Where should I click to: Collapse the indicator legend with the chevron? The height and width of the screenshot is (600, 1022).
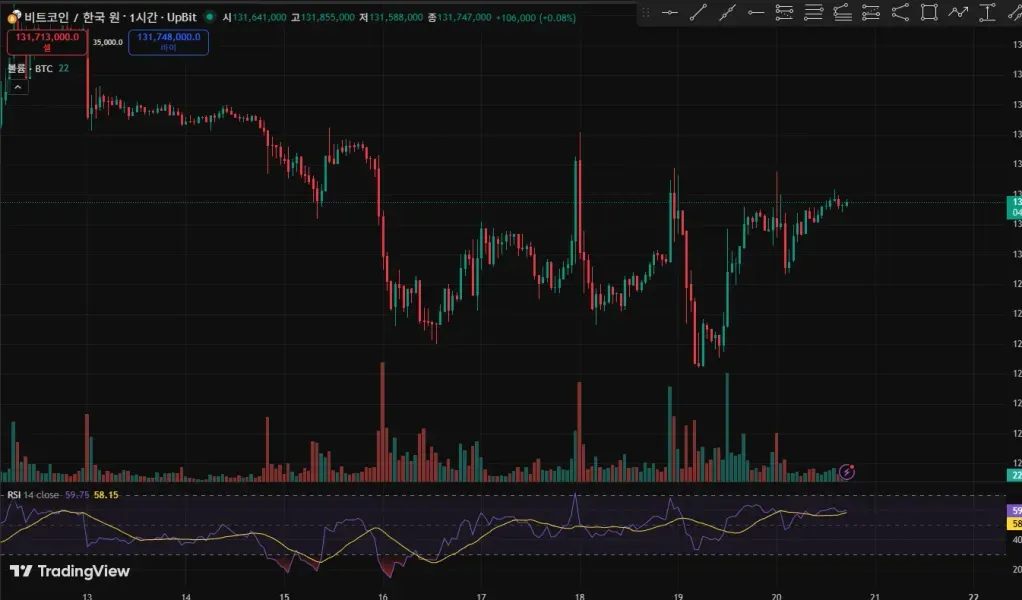point(18,87)
